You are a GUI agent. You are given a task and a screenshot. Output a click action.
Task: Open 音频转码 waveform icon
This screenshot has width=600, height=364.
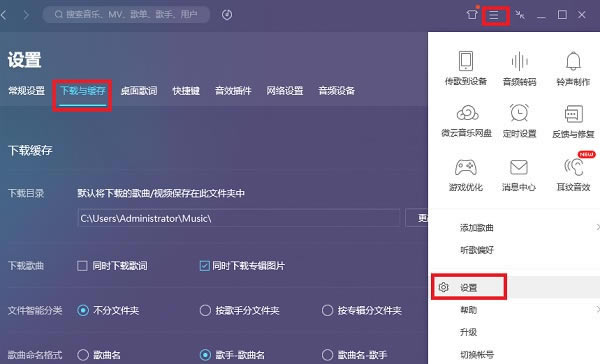click(519, 61)
